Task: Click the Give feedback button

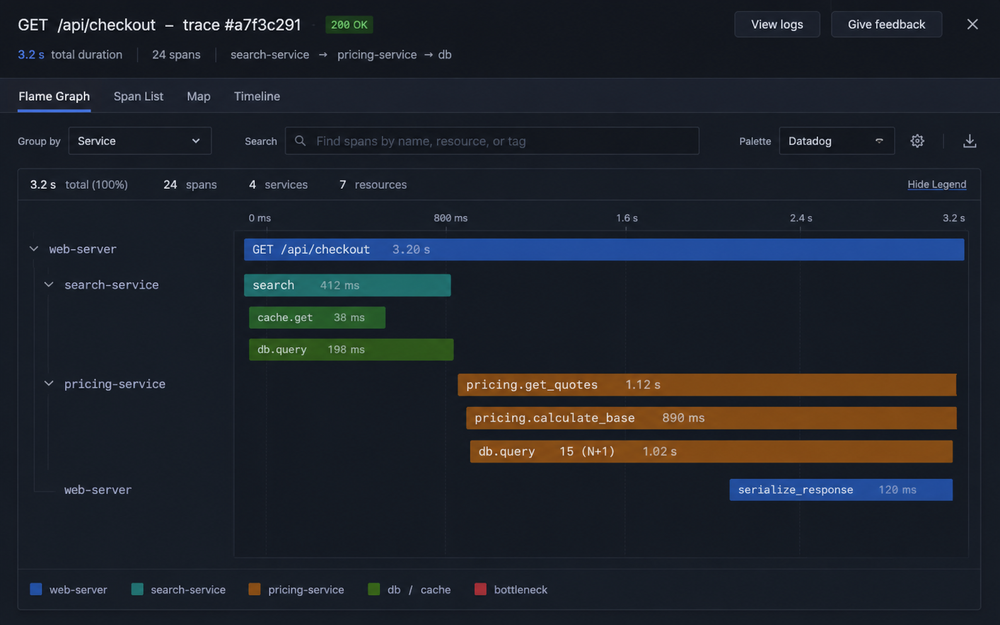Action: coord(886,24)
